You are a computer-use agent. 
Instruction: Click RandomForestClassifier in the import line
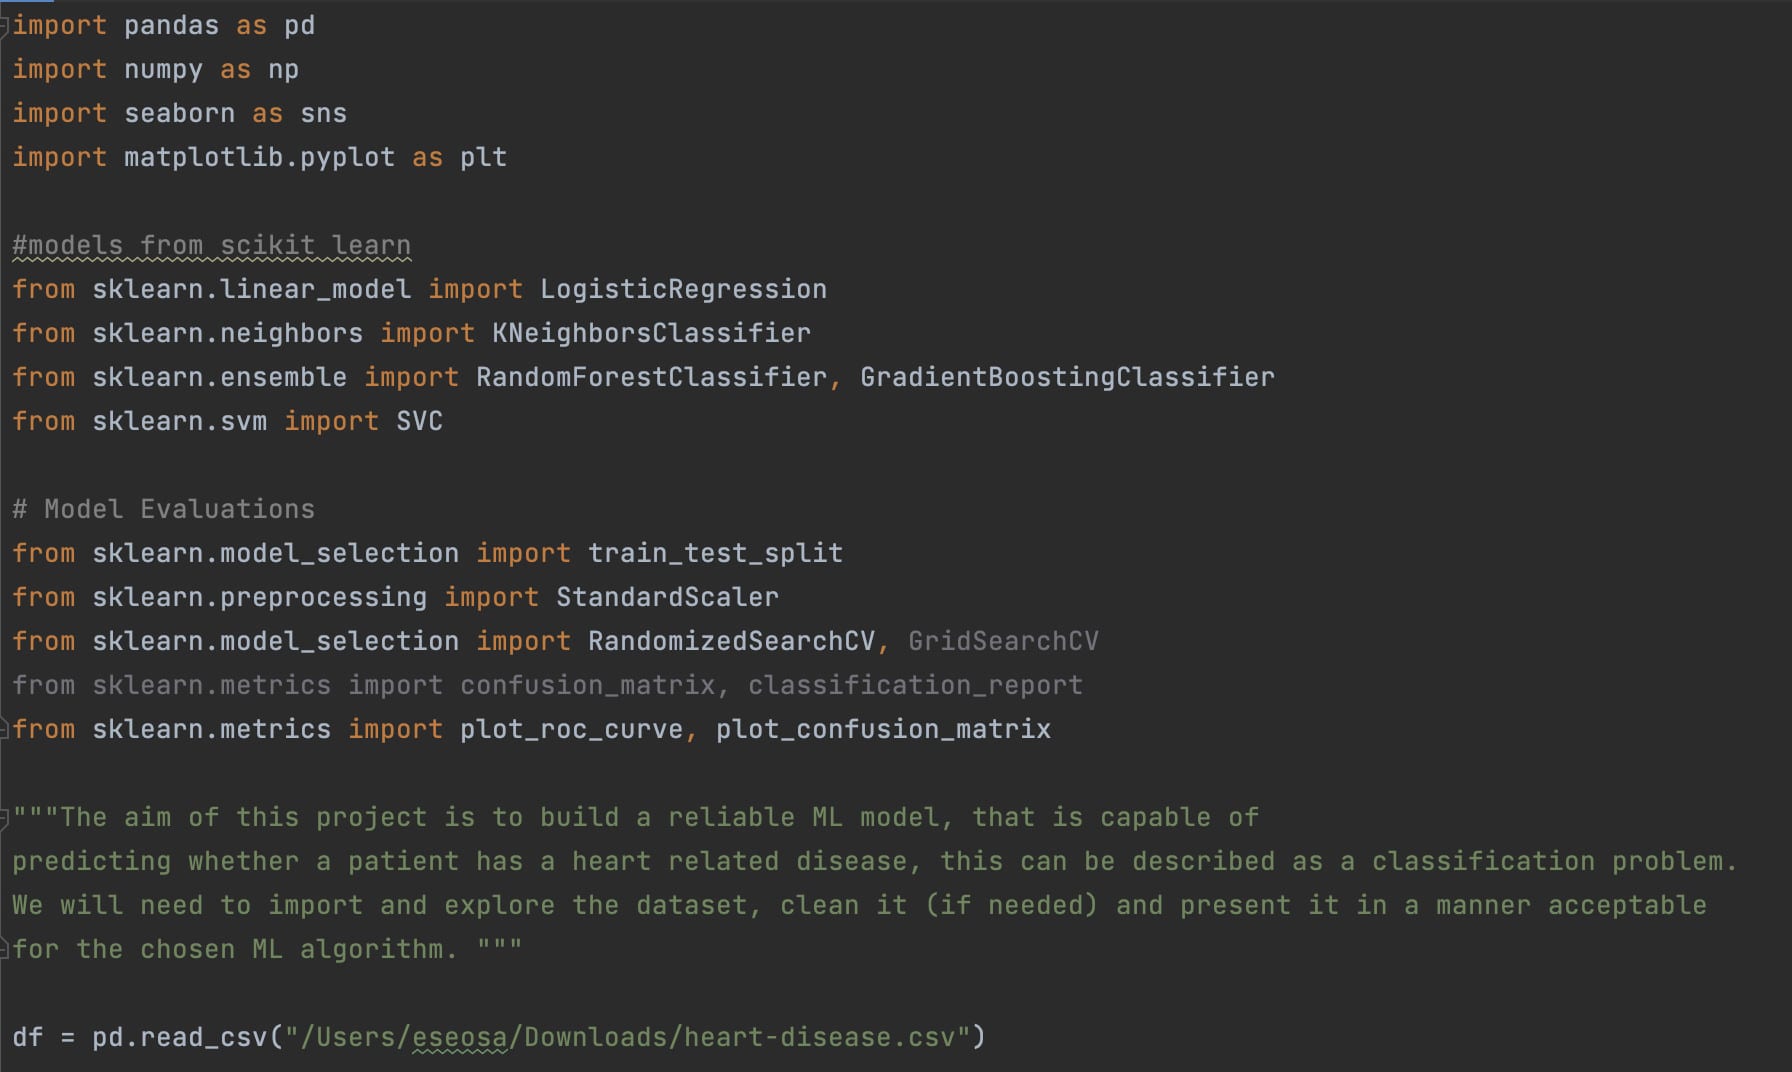click(x=651, y=378)
